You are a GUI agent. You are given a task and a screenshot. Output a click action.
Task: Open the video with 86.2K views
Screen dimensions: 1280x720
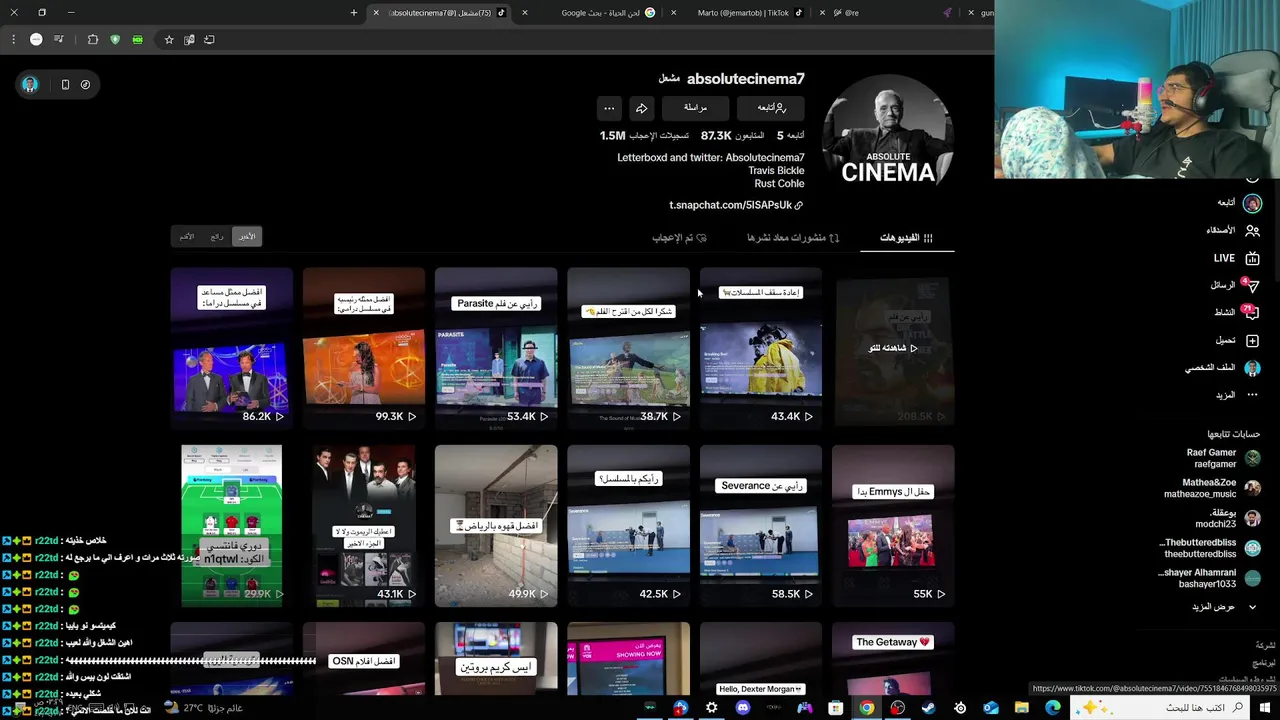[x=231, y=348]
